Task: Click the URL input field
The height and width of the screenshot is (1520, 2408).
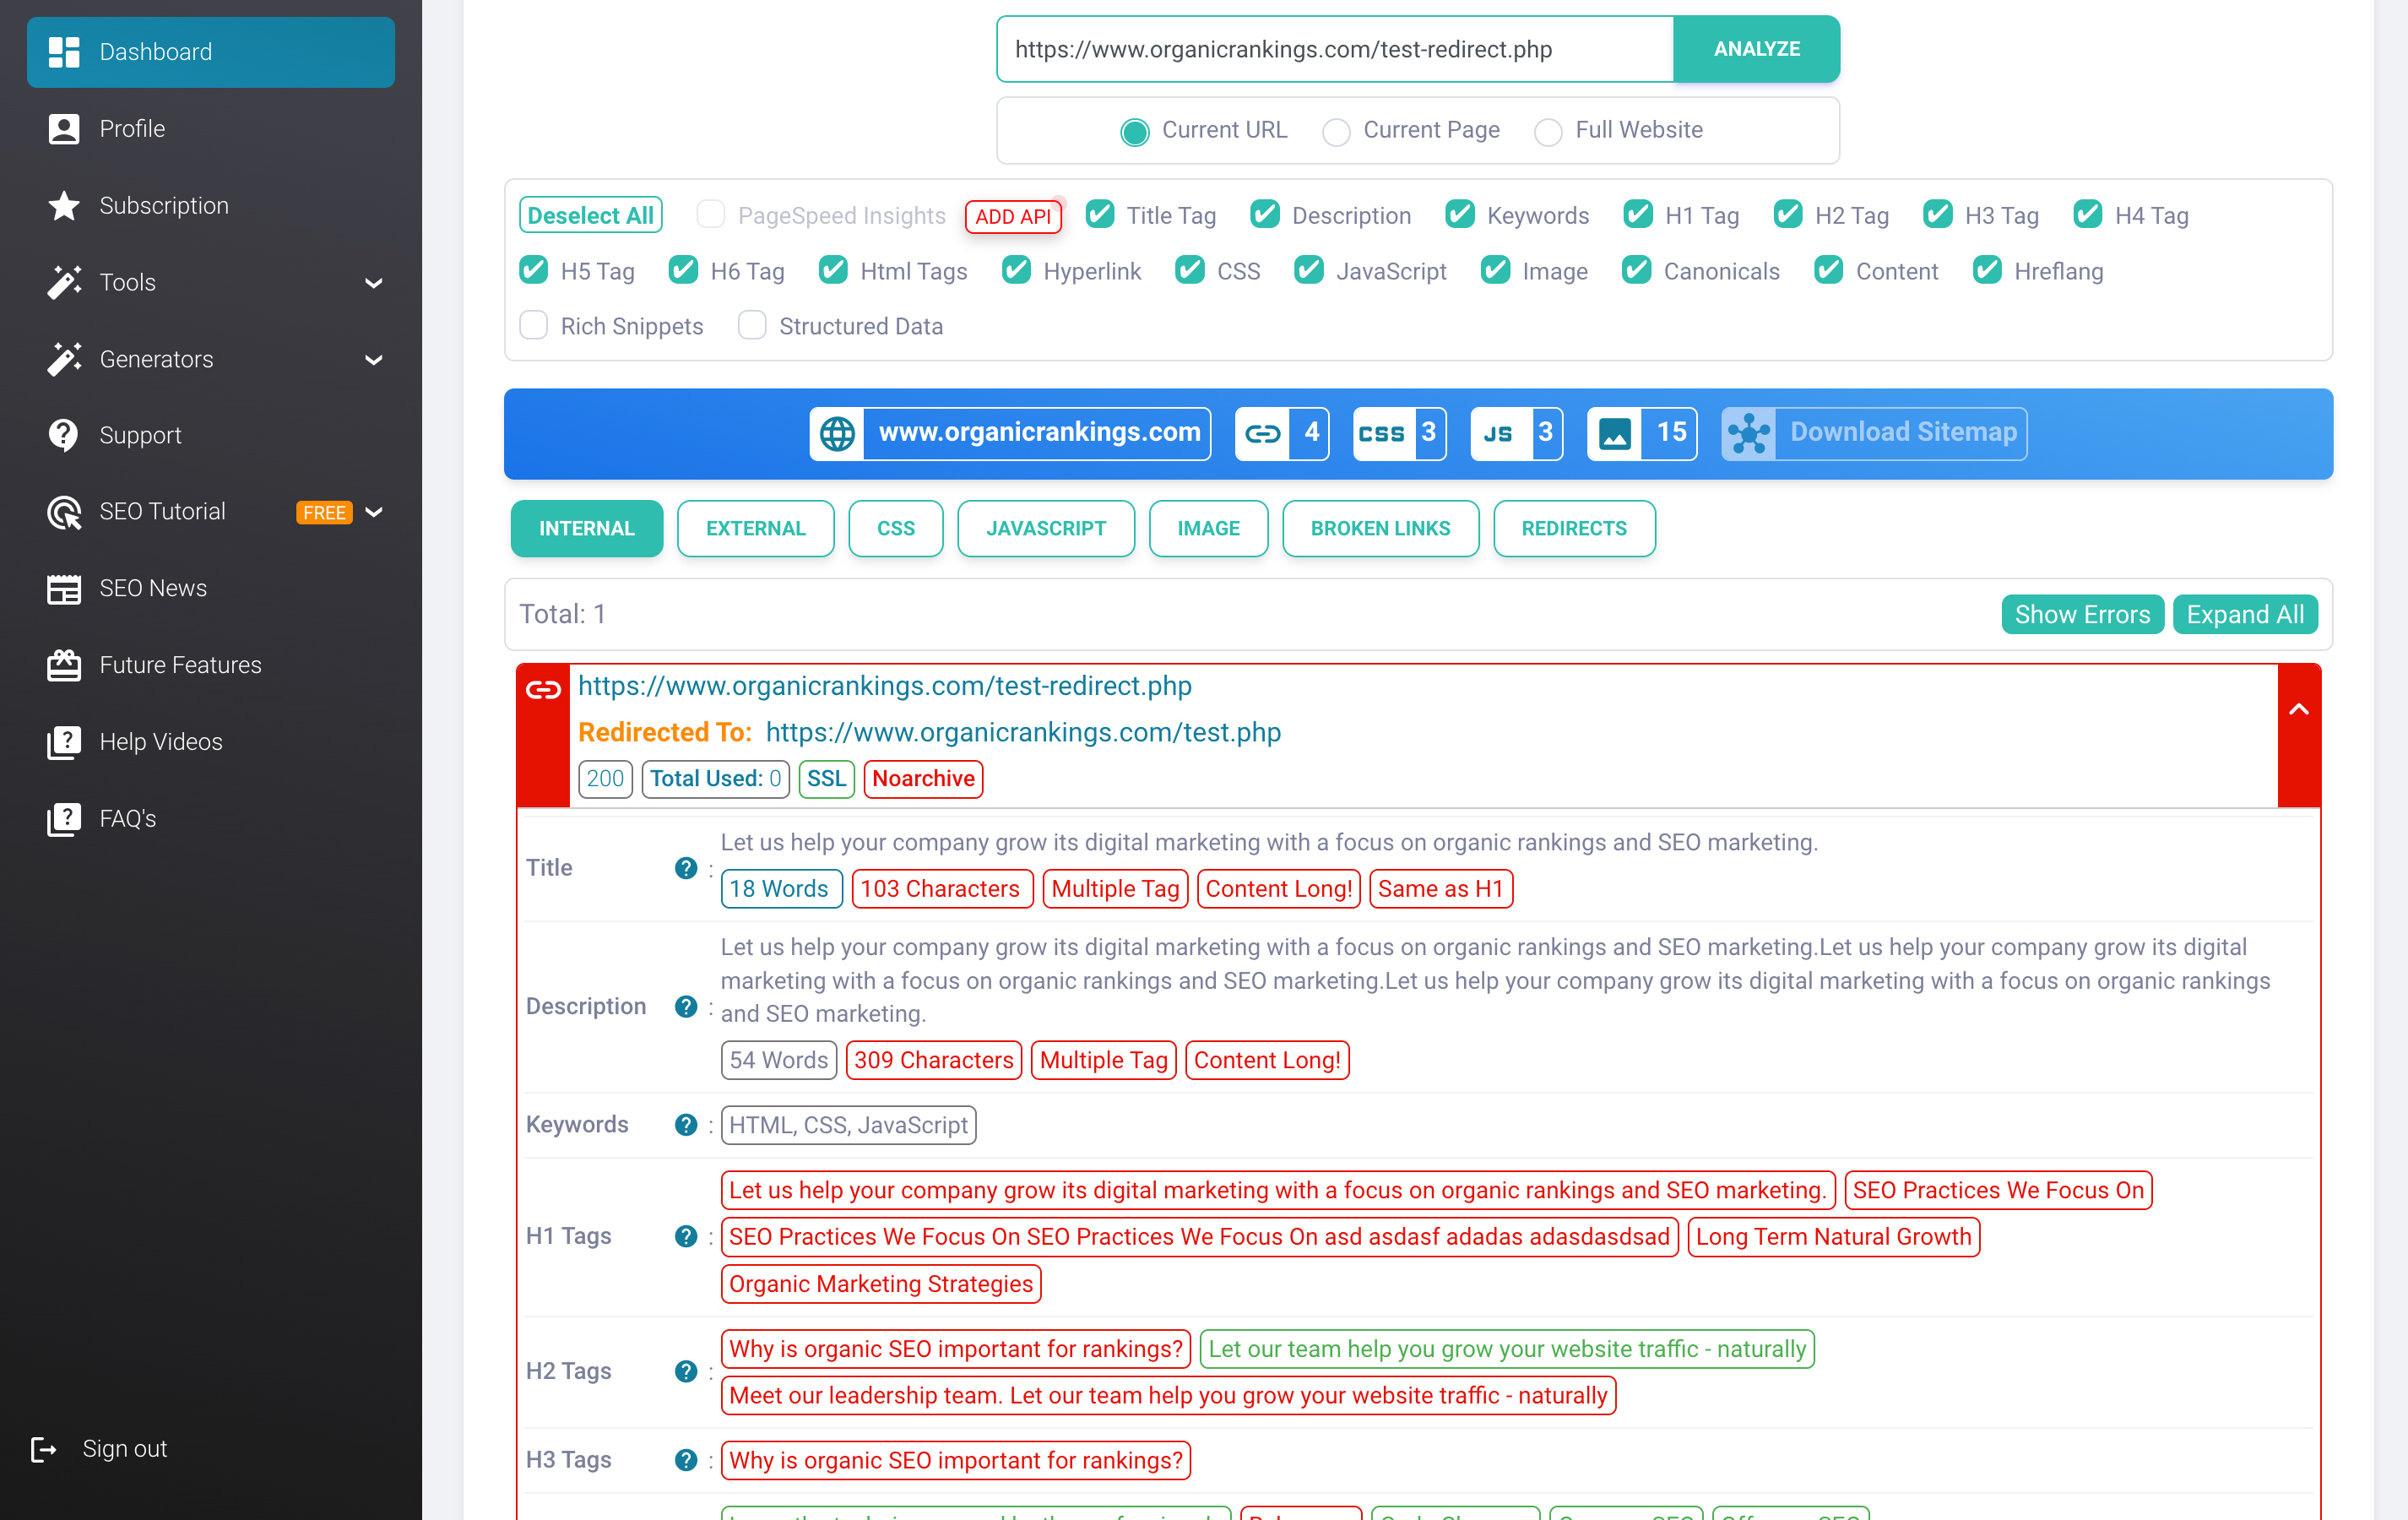Action: pos(1334,49)
